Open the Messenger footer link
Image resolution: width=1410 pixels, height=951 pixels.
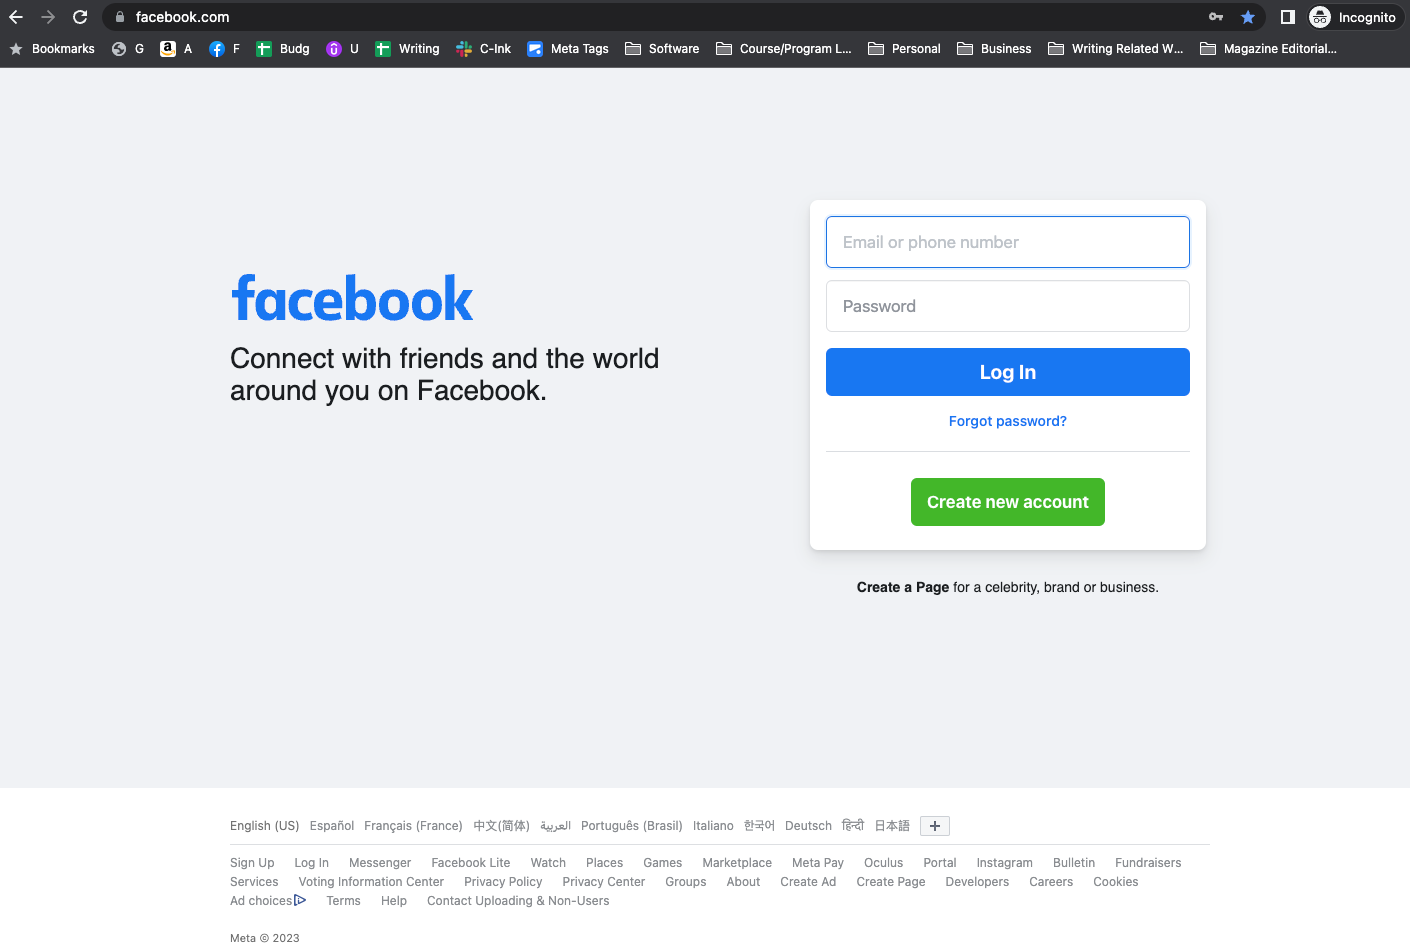(x=380, y=863)
